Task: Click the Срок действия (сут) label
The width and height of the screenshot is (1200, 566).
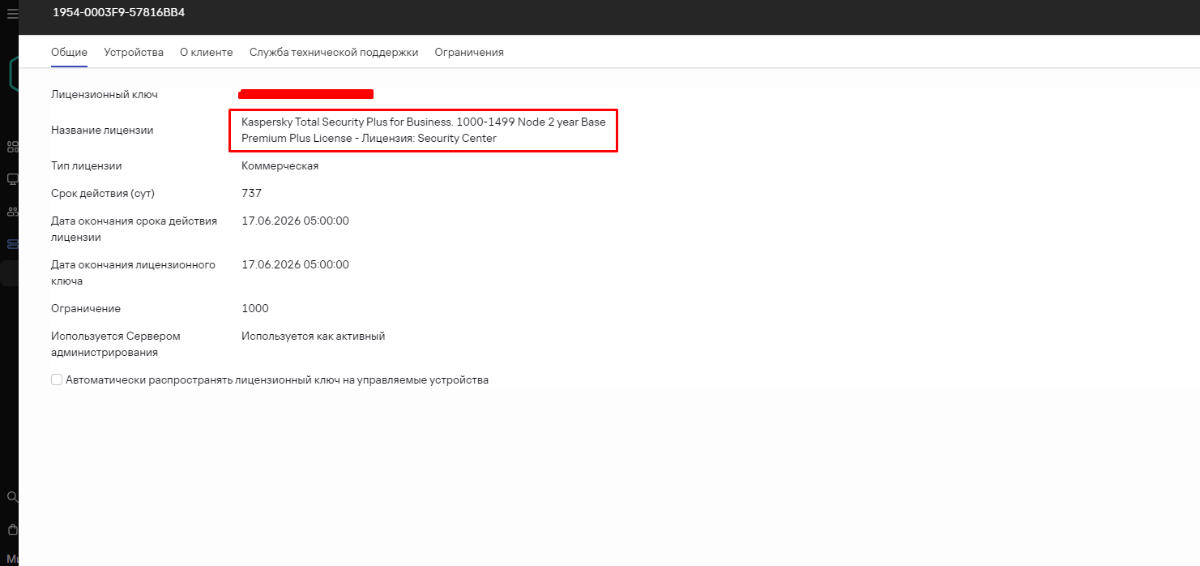Action: [x=103, y=193]
